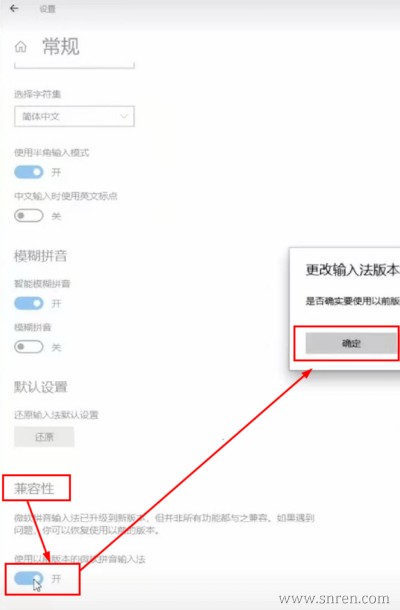Click the 更改输入法版本 dialog title
Image resolution: width=400 pixels, height=610 pixels.
pyautogui.click(x=352, y=270)
